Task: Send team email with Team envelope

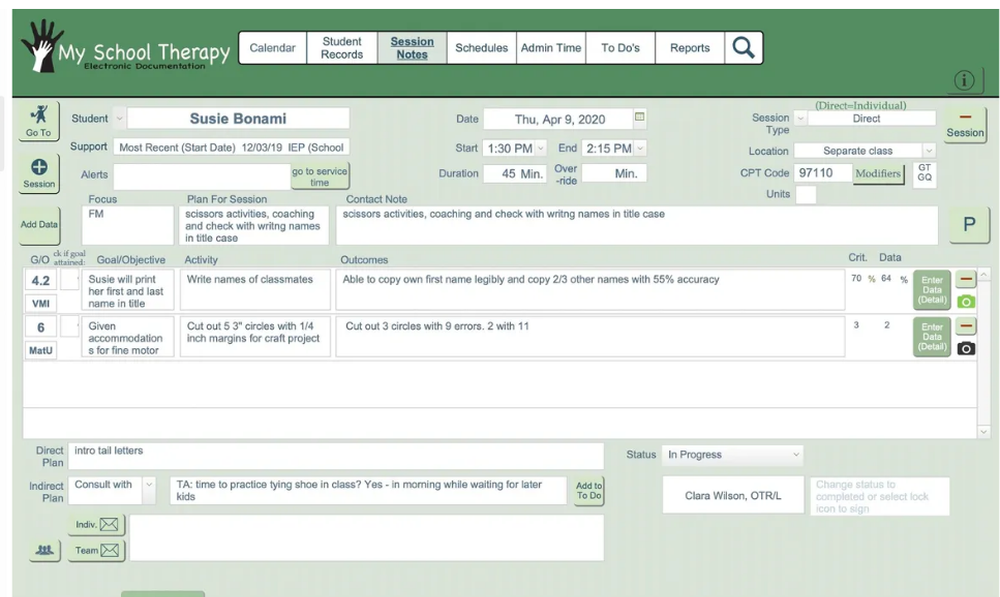Action: [96, 550]
